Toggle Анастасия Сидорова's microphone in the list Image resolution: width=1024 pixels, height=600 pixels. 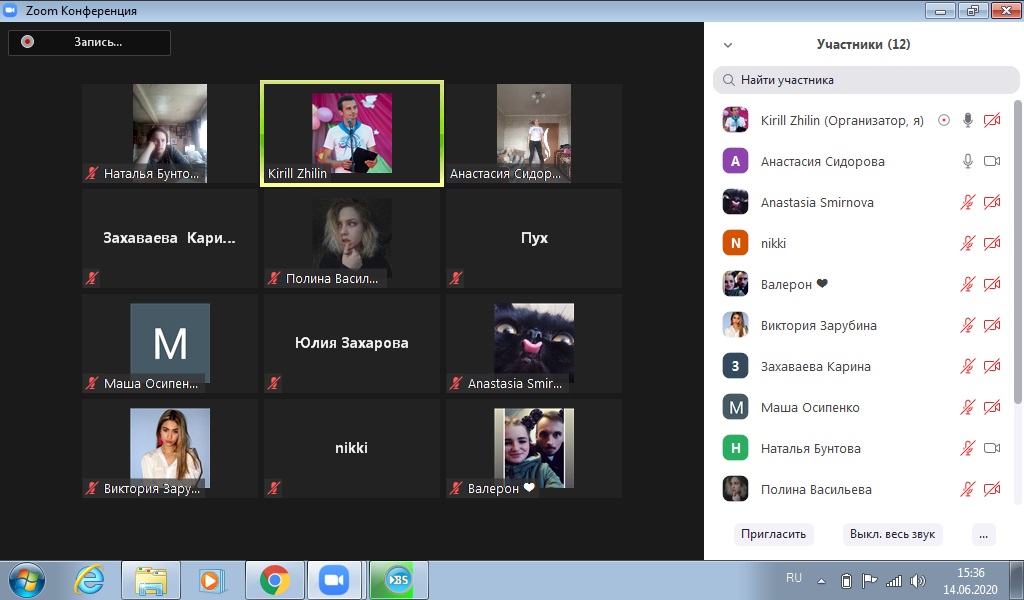click(967, 161)
